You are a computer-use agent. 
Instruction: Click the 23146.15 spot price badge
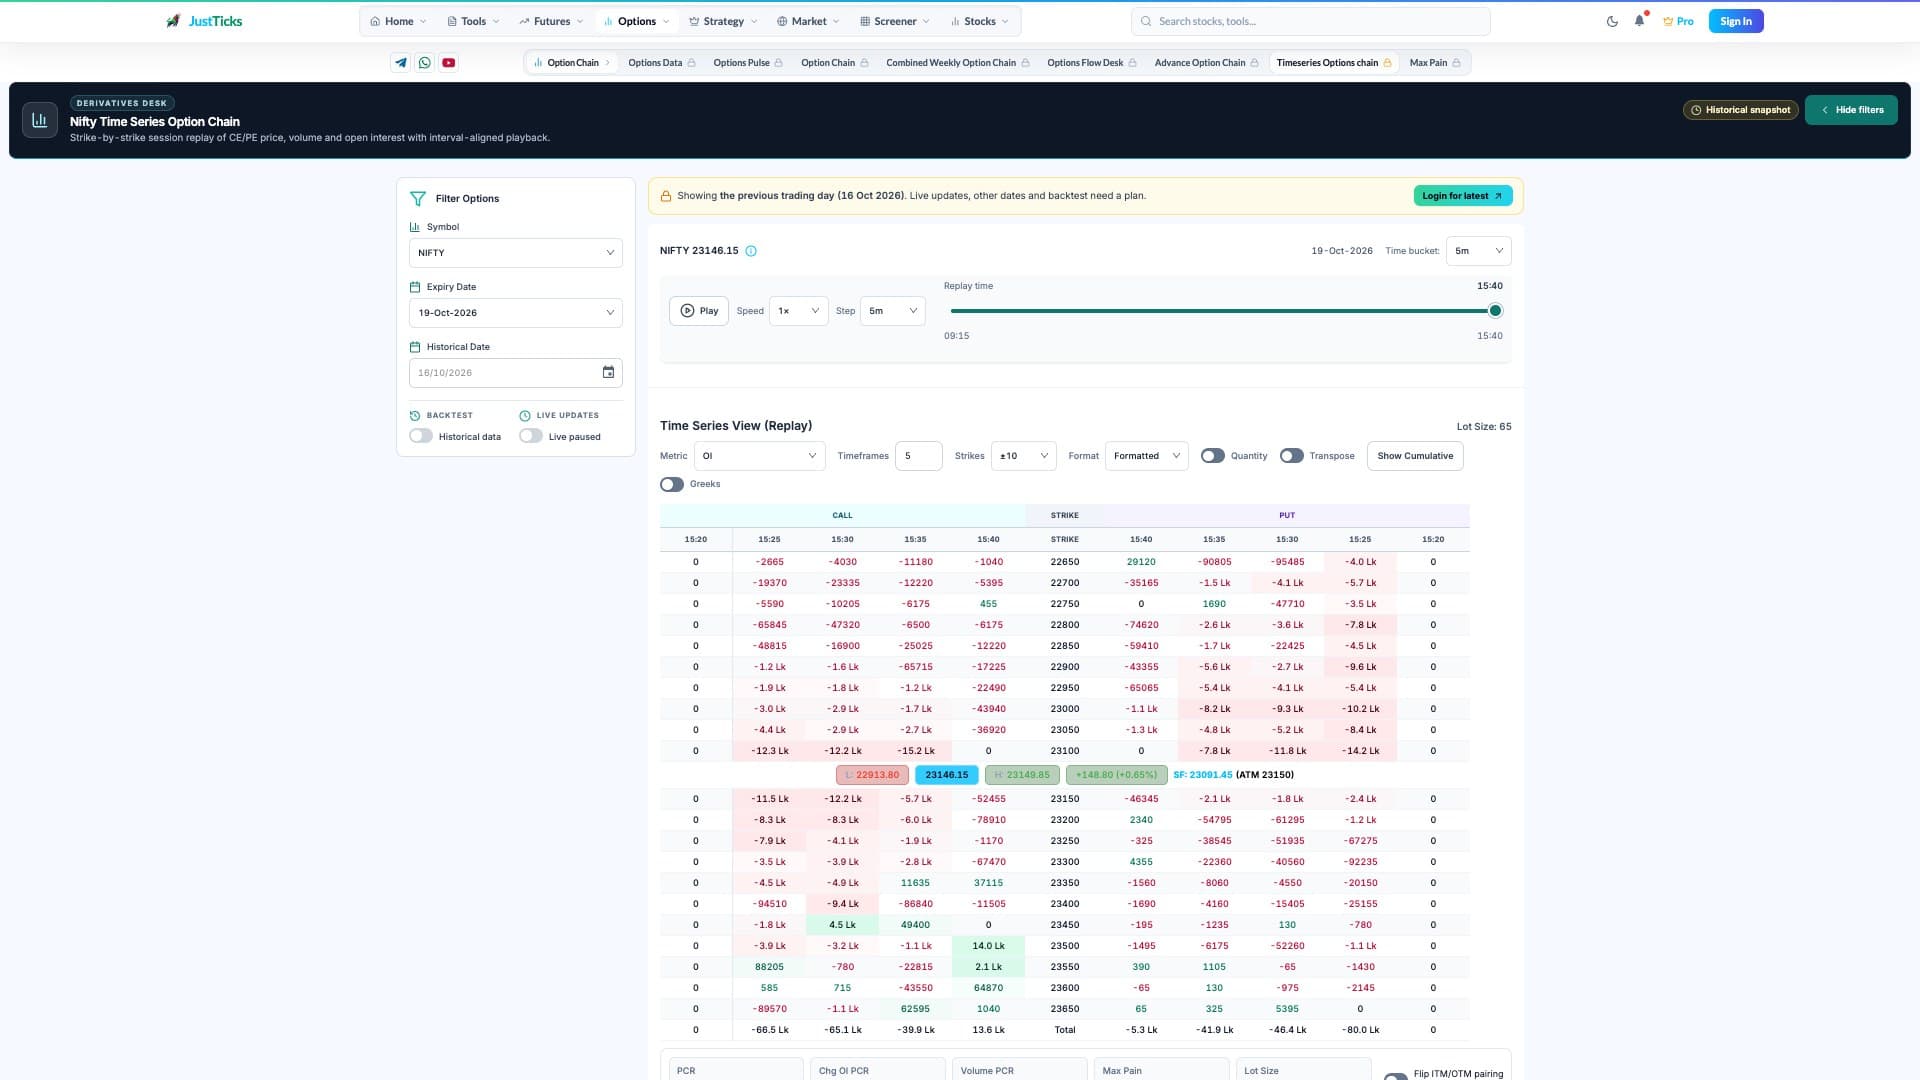pos(946,775)
